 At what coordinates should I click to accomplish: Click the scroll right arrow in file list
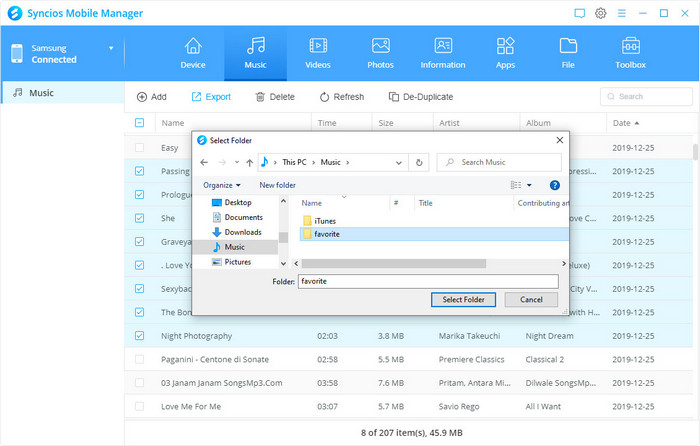[x=564, y=263]
